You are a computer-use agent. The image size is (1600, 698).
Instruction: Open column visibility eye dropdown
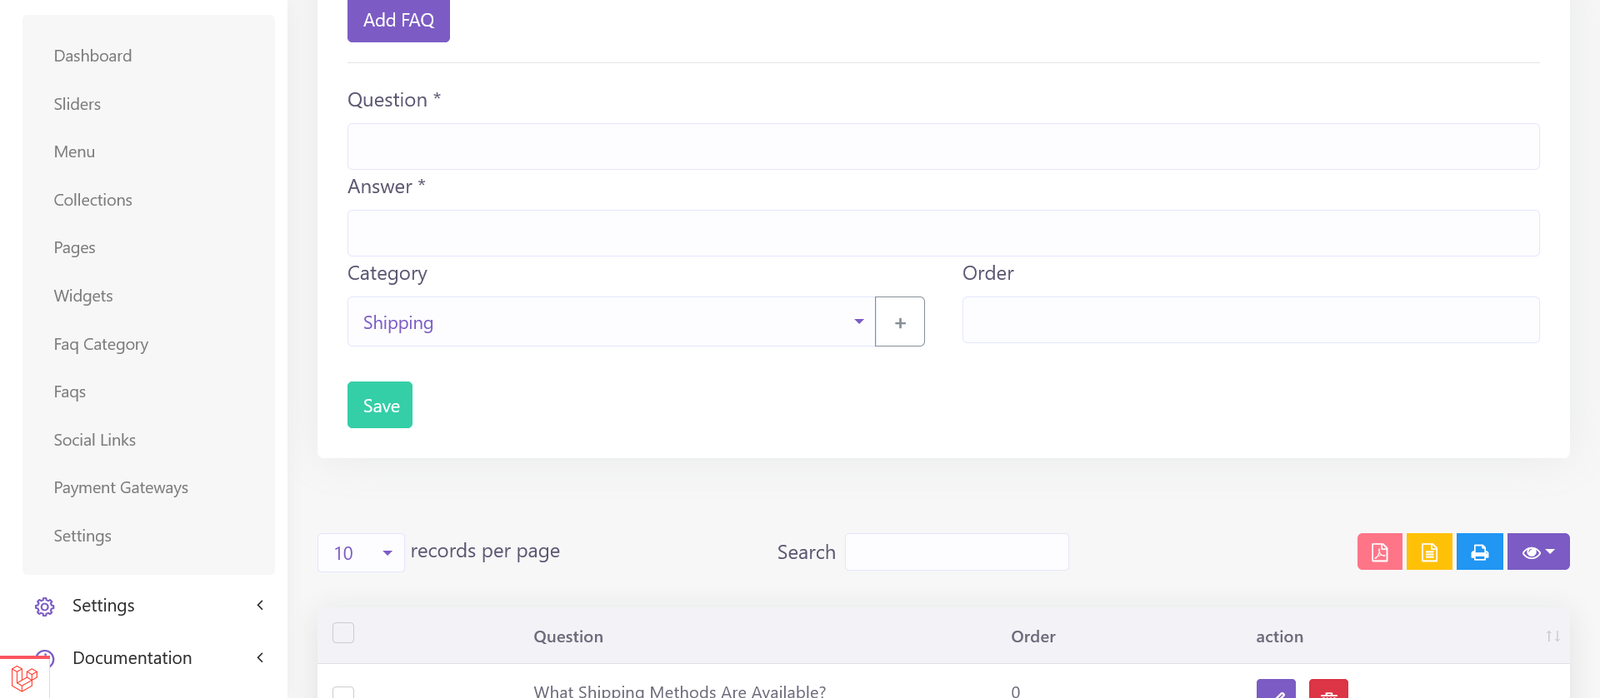coord(1537,552)
